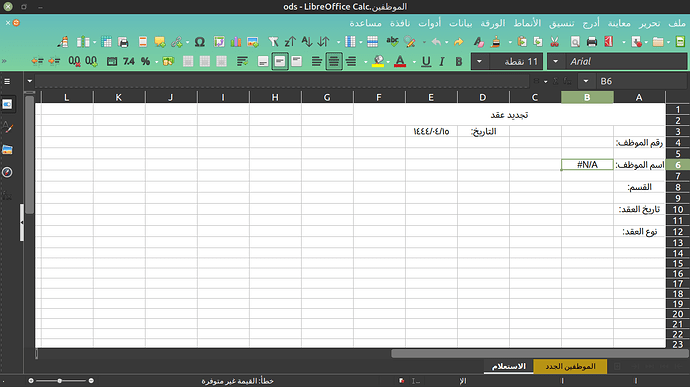Toggle Align Bottom
The height and width of the screenshot is (387, 690).
[263, 61]
